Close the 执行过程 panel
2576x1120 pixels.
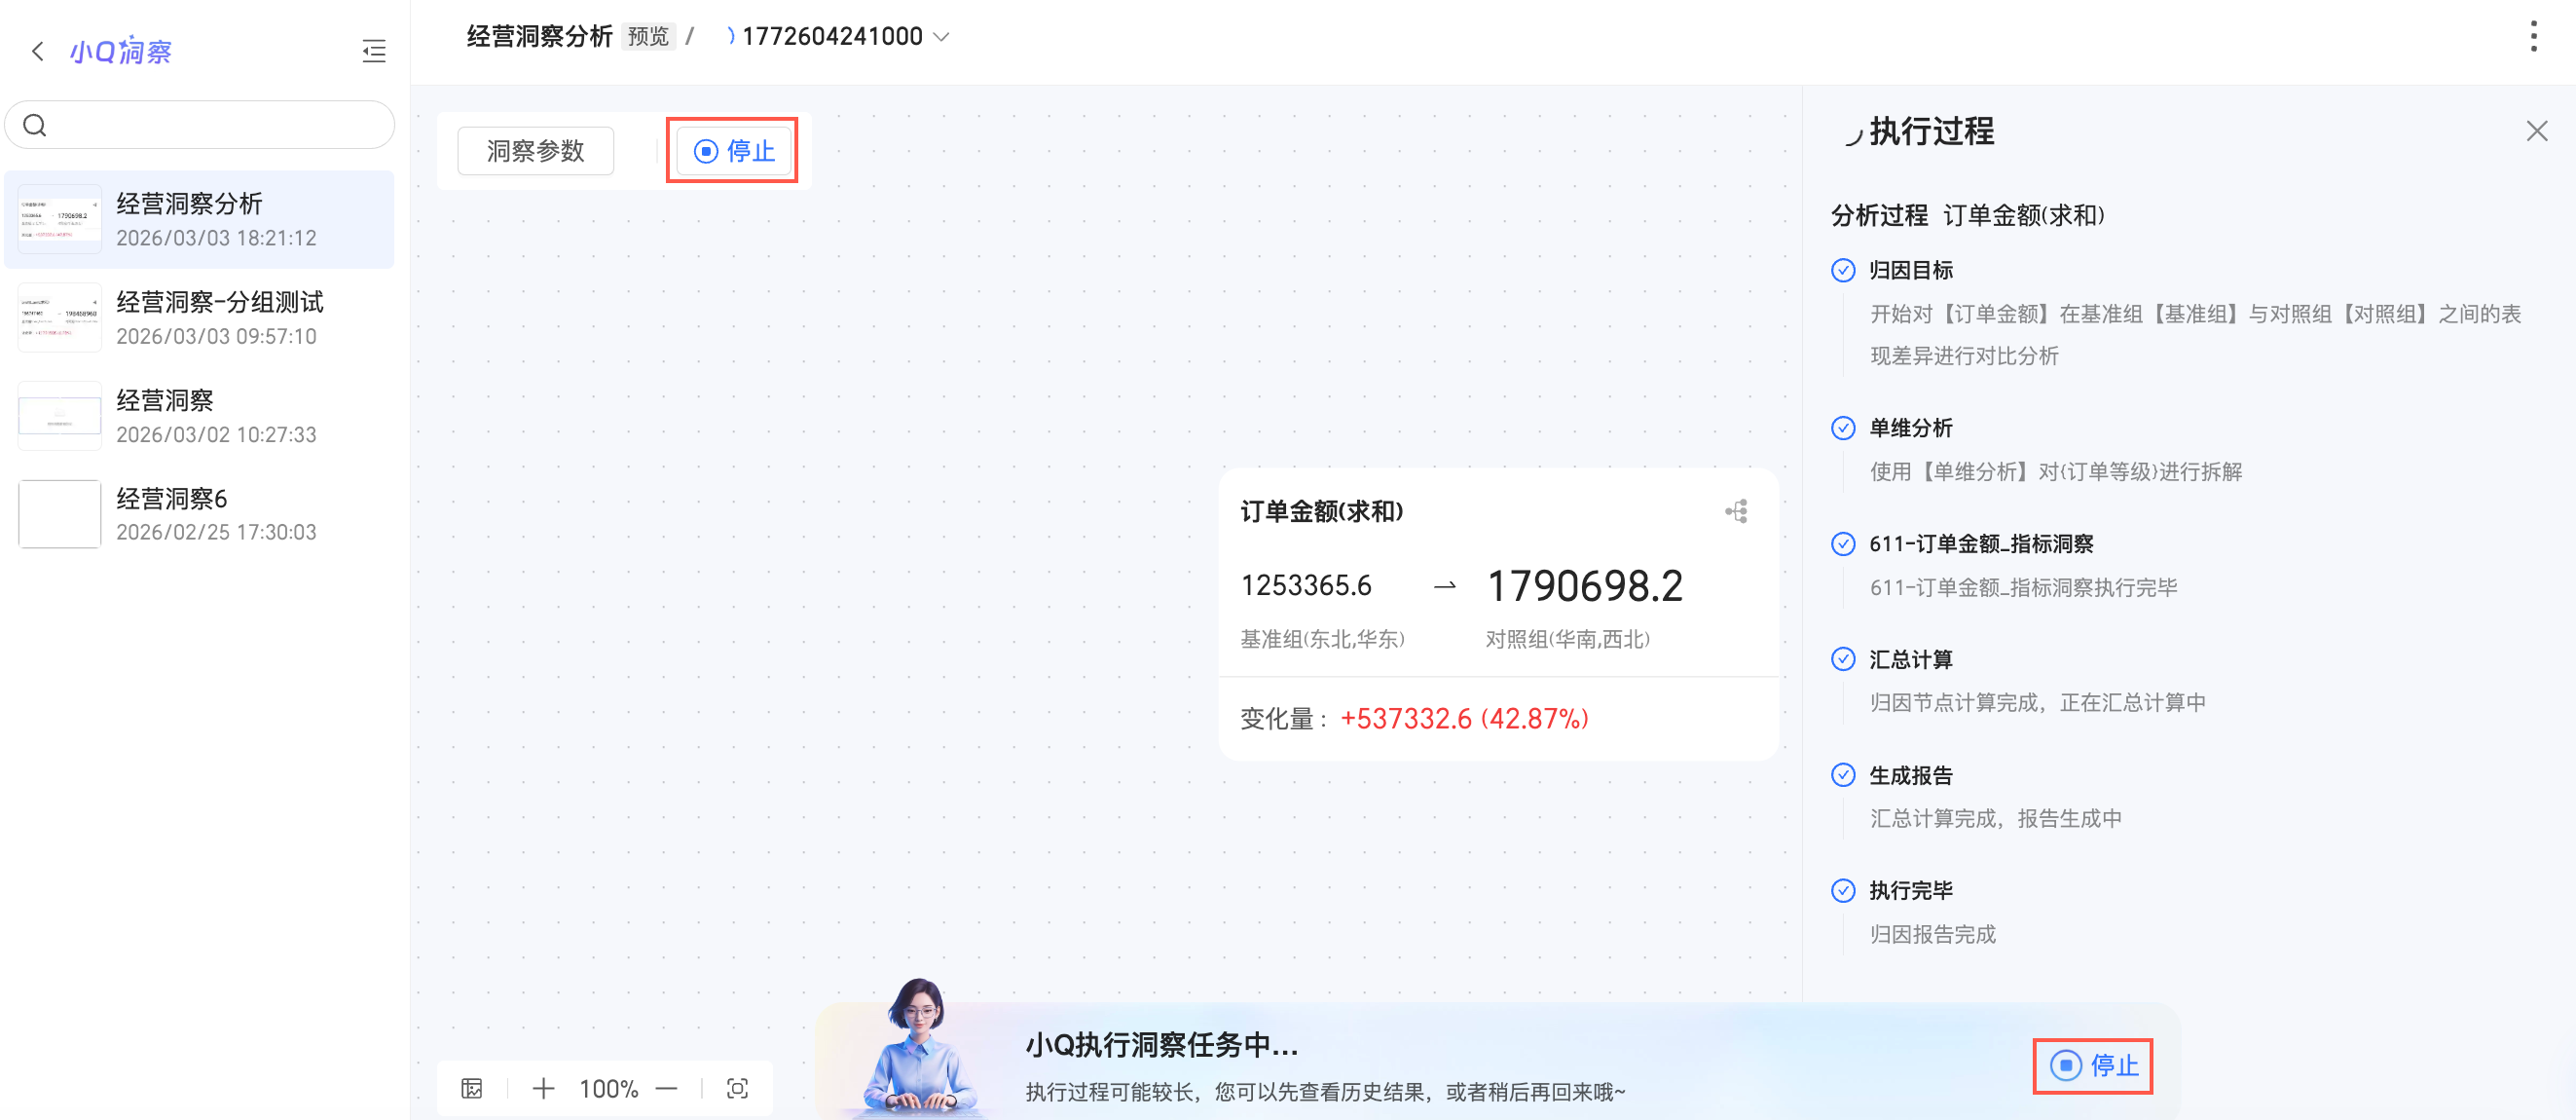(2536, 131)
